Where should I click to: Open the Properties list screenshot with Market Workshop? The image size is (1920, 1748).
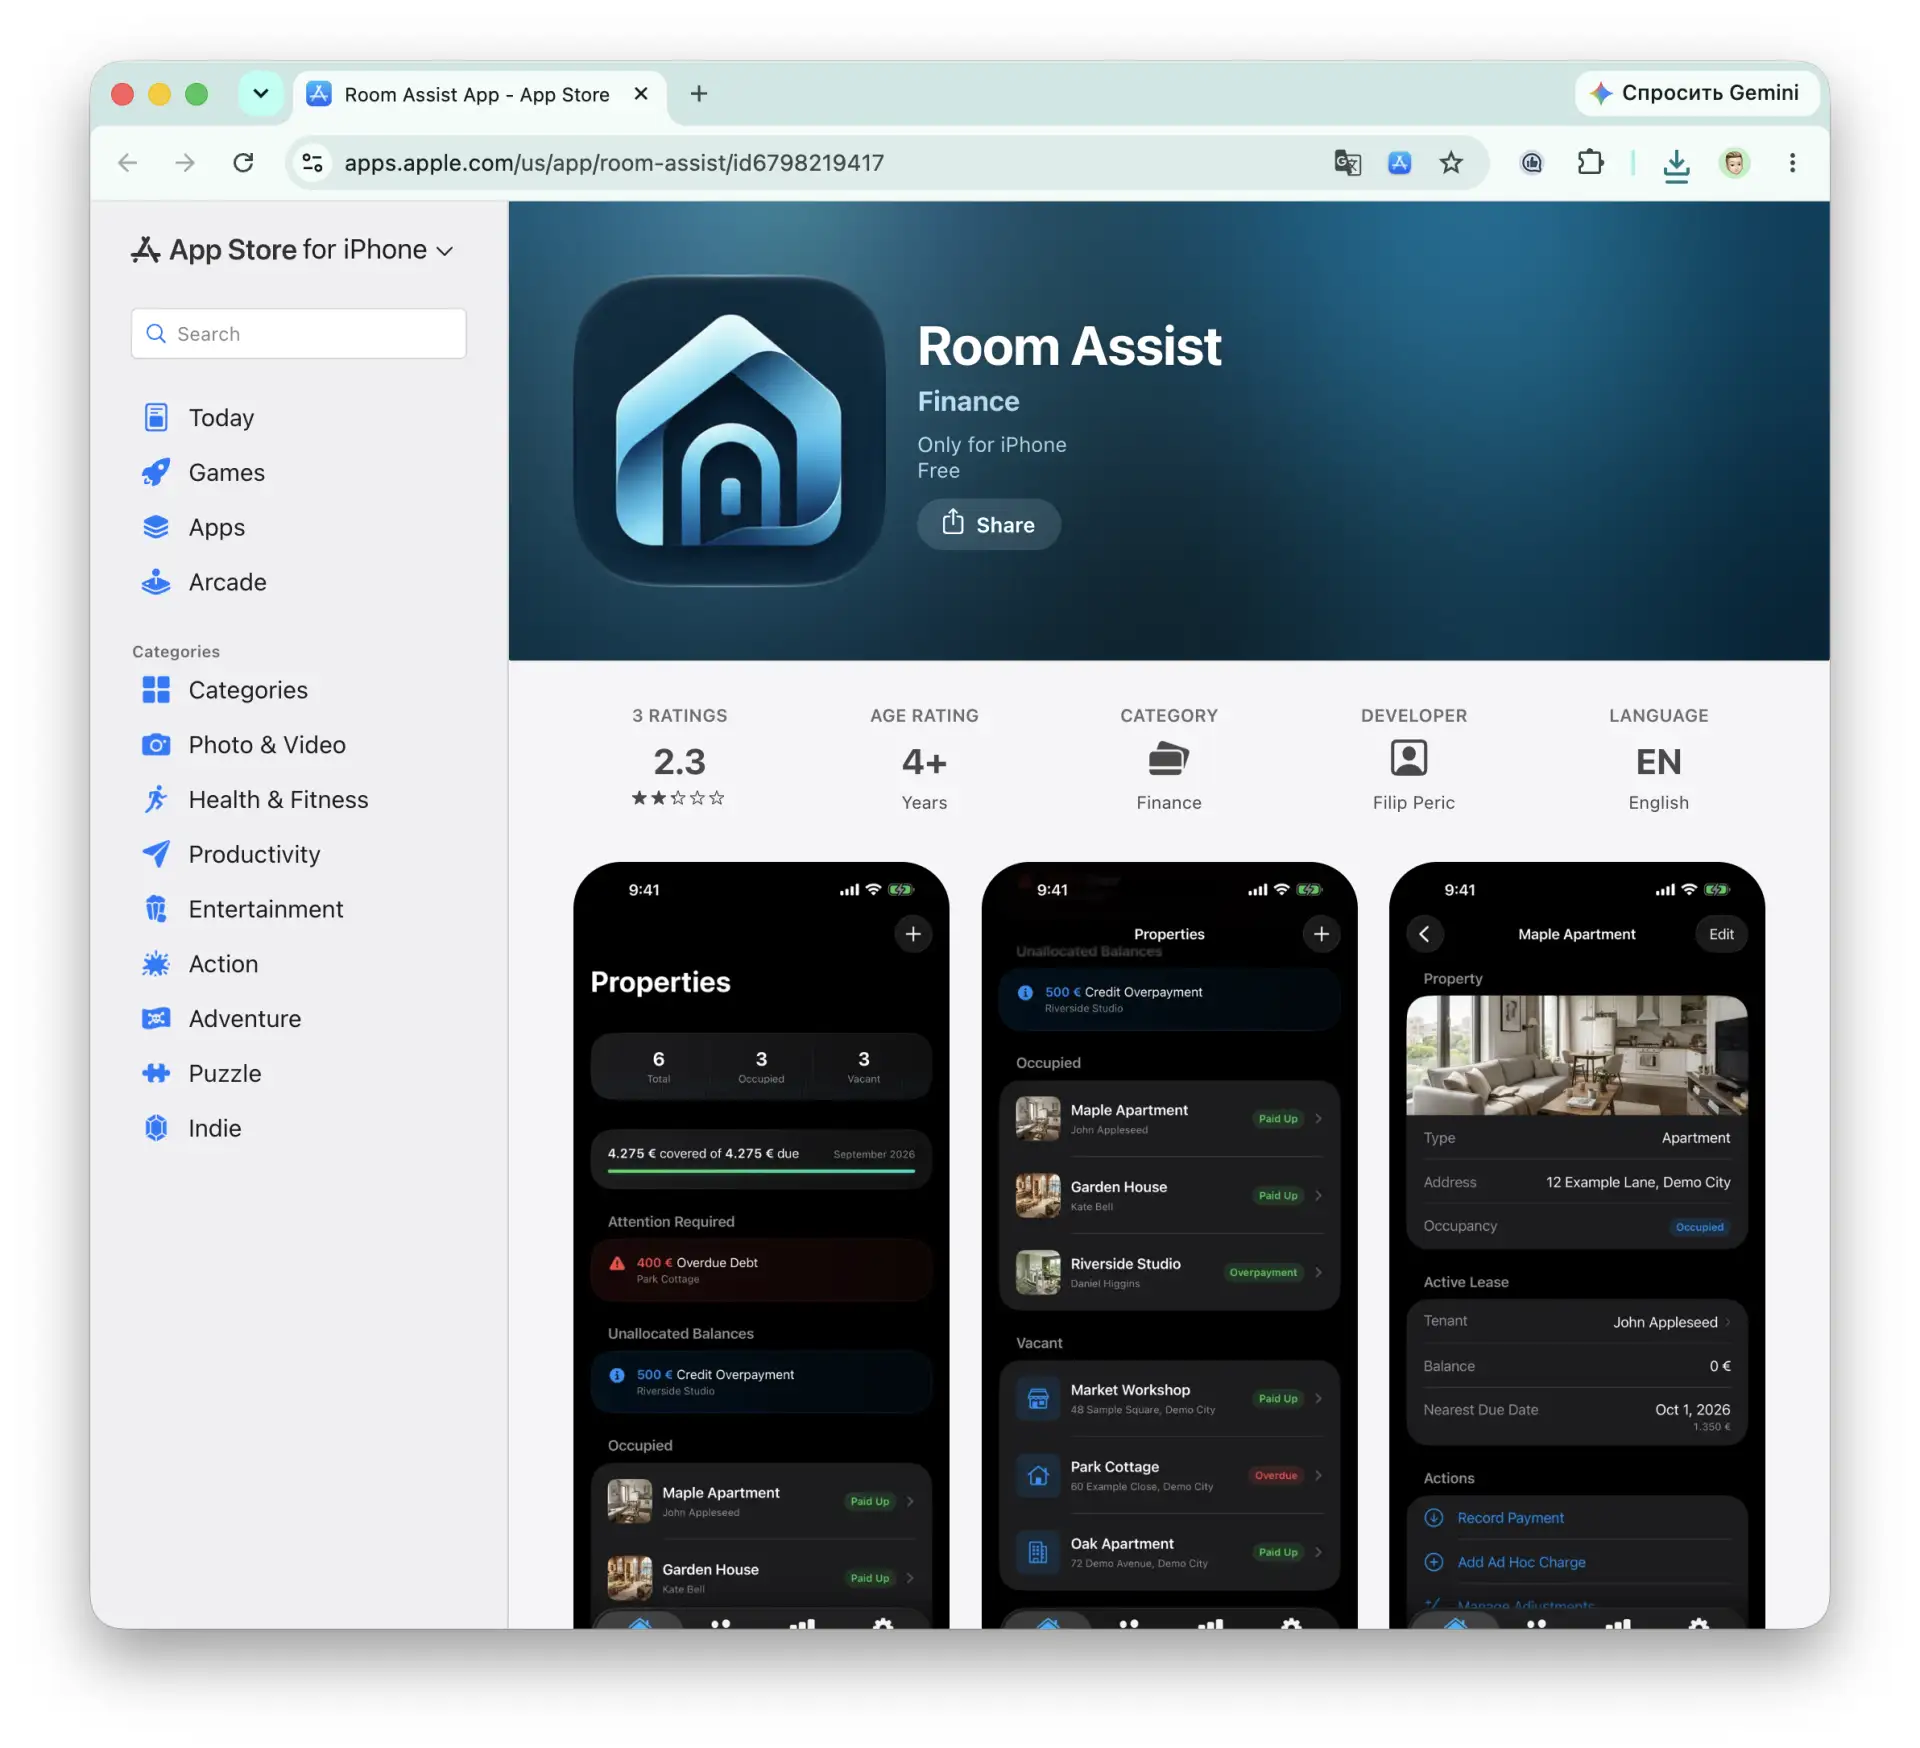click(x=1169, y=1245)
